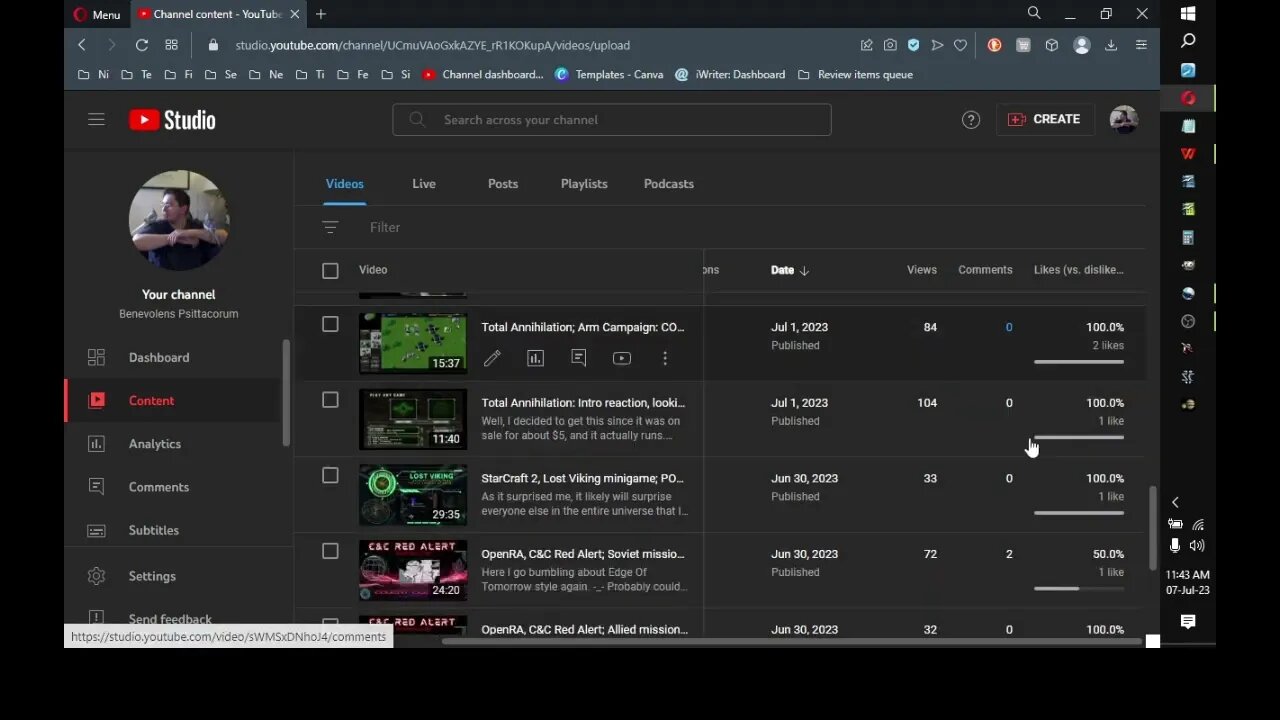
Task: Open the Se bookmarks folder
Action: 220,74
